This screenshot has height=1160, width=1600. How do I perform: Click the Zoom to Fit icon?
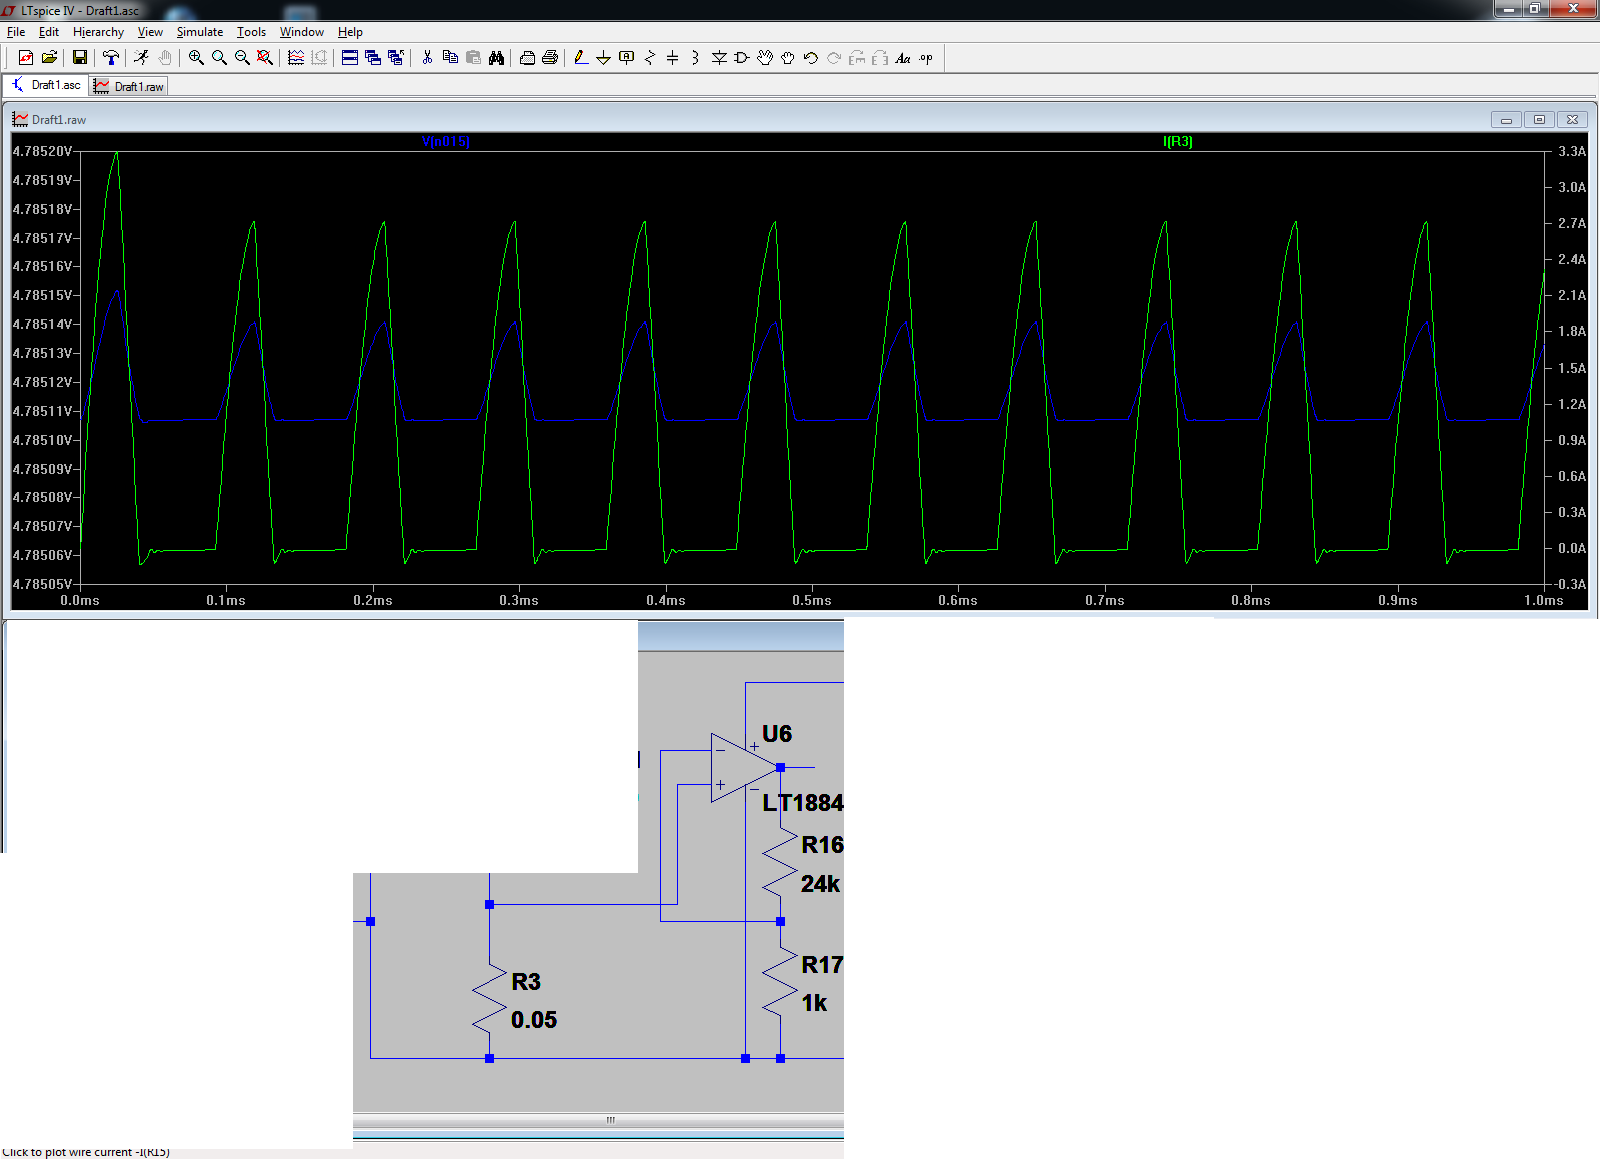[x=265, y=58]
